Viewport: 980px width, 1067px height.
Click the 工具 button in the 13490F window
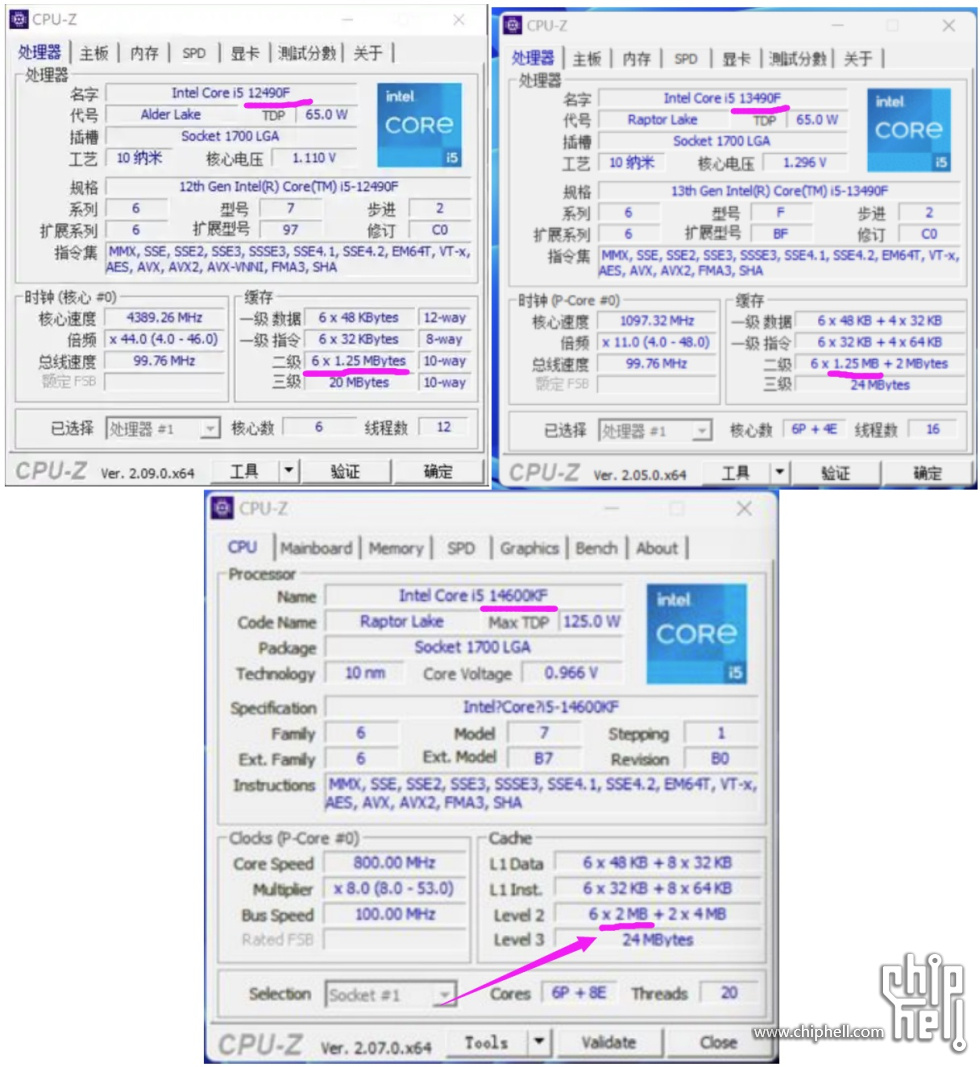point(736,472)
